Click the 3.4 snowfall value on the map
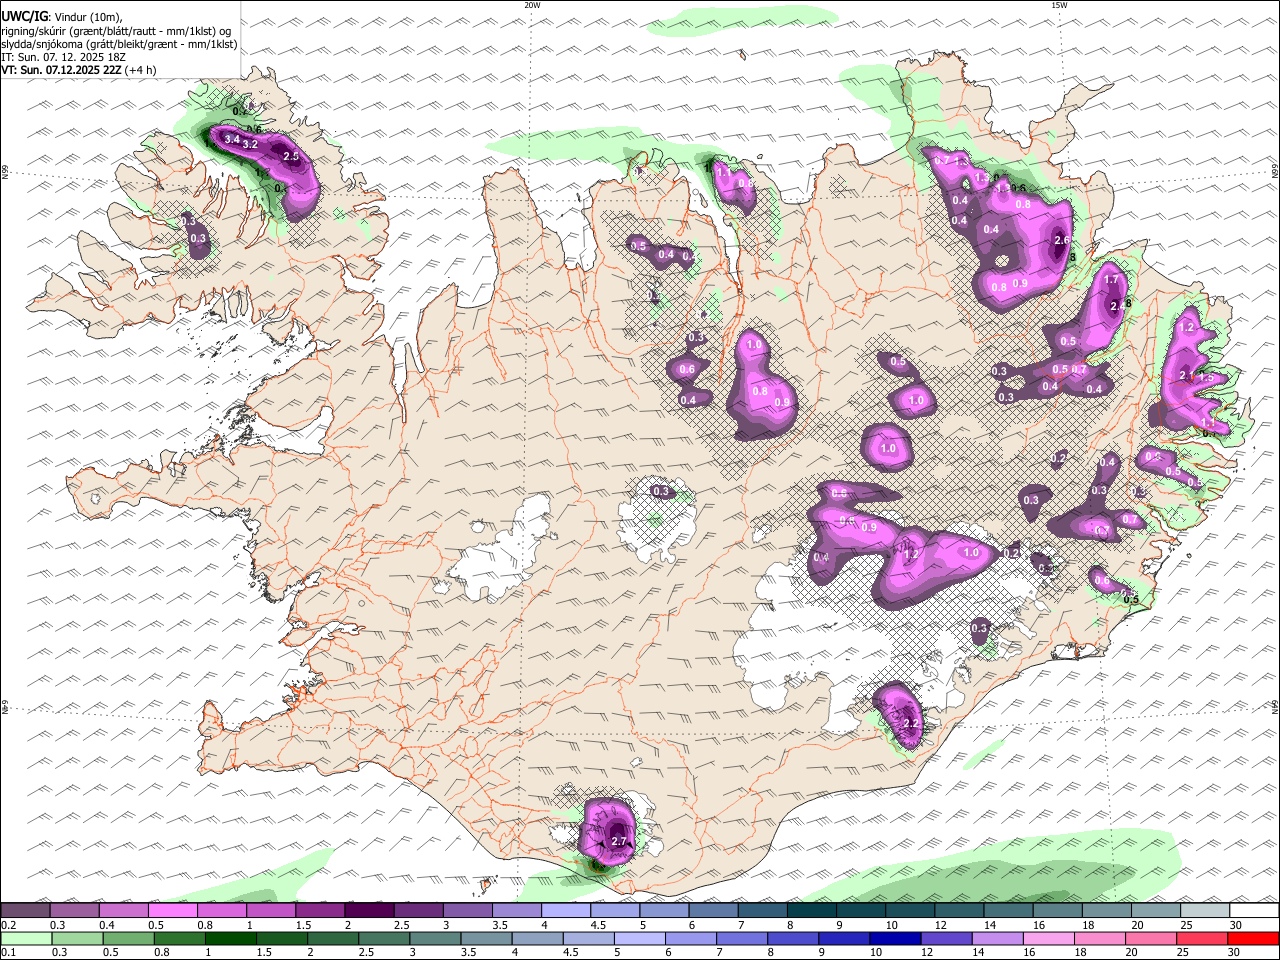The image size is (1280, 960). 231,139
